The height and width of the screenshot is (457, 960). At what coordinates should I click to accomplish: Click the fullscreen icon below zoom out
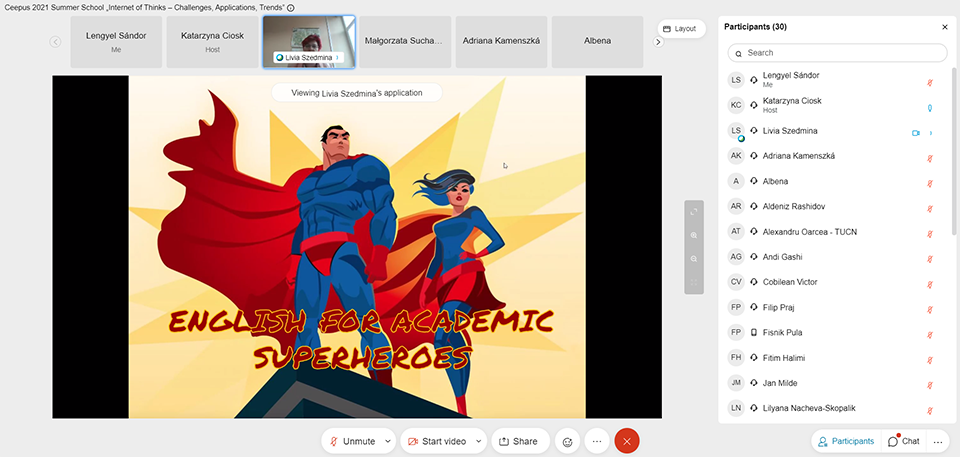(694, 282)
